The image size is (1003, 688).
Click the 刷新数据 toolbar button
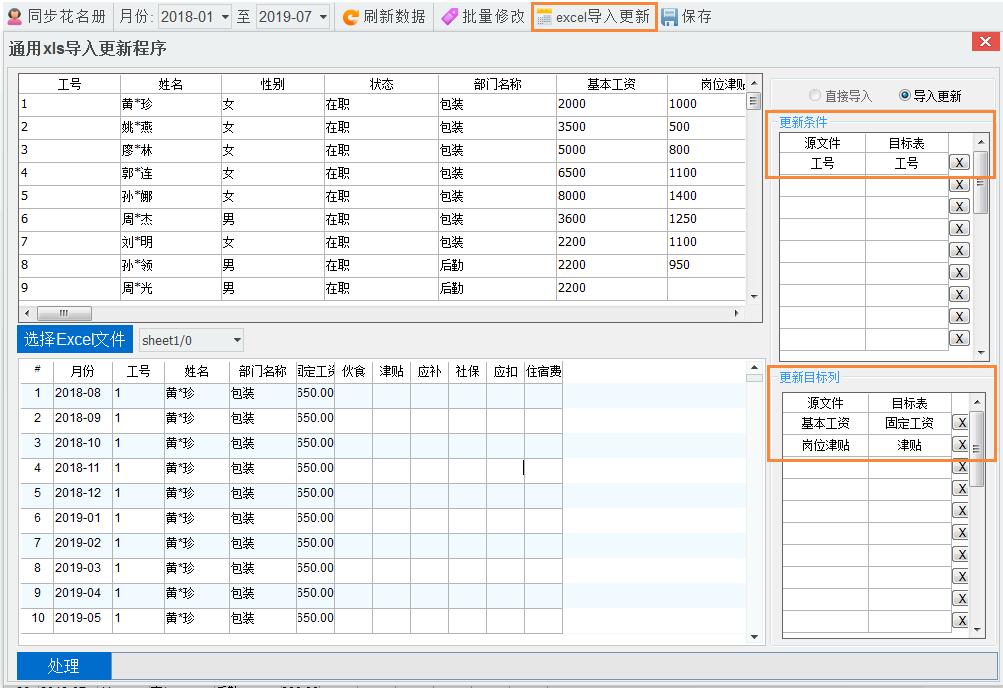(384, 17)
